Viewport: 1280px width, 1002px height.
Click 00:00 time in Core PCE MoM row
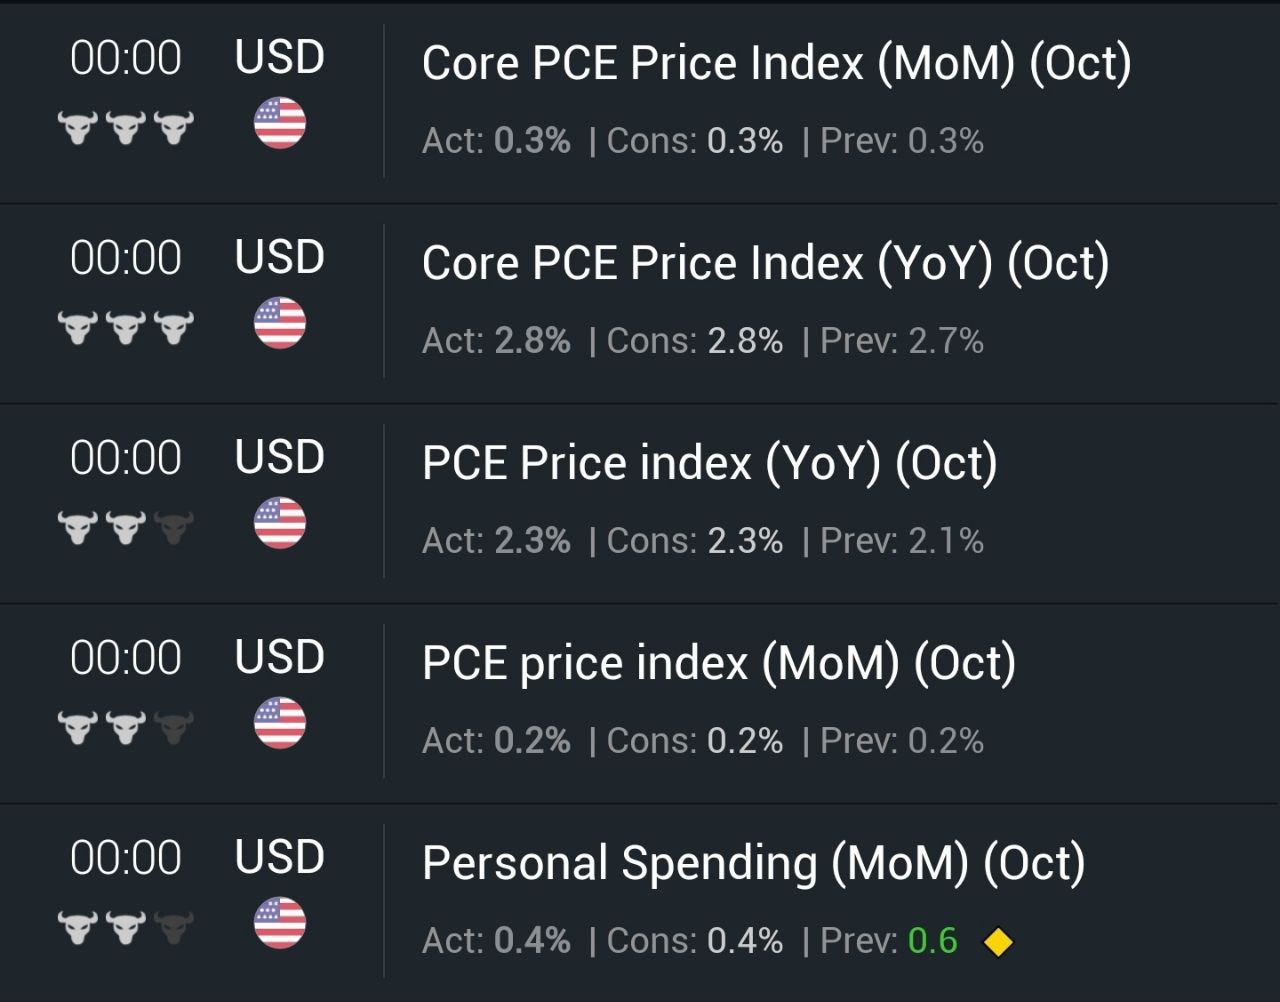(x=126, y=57)
